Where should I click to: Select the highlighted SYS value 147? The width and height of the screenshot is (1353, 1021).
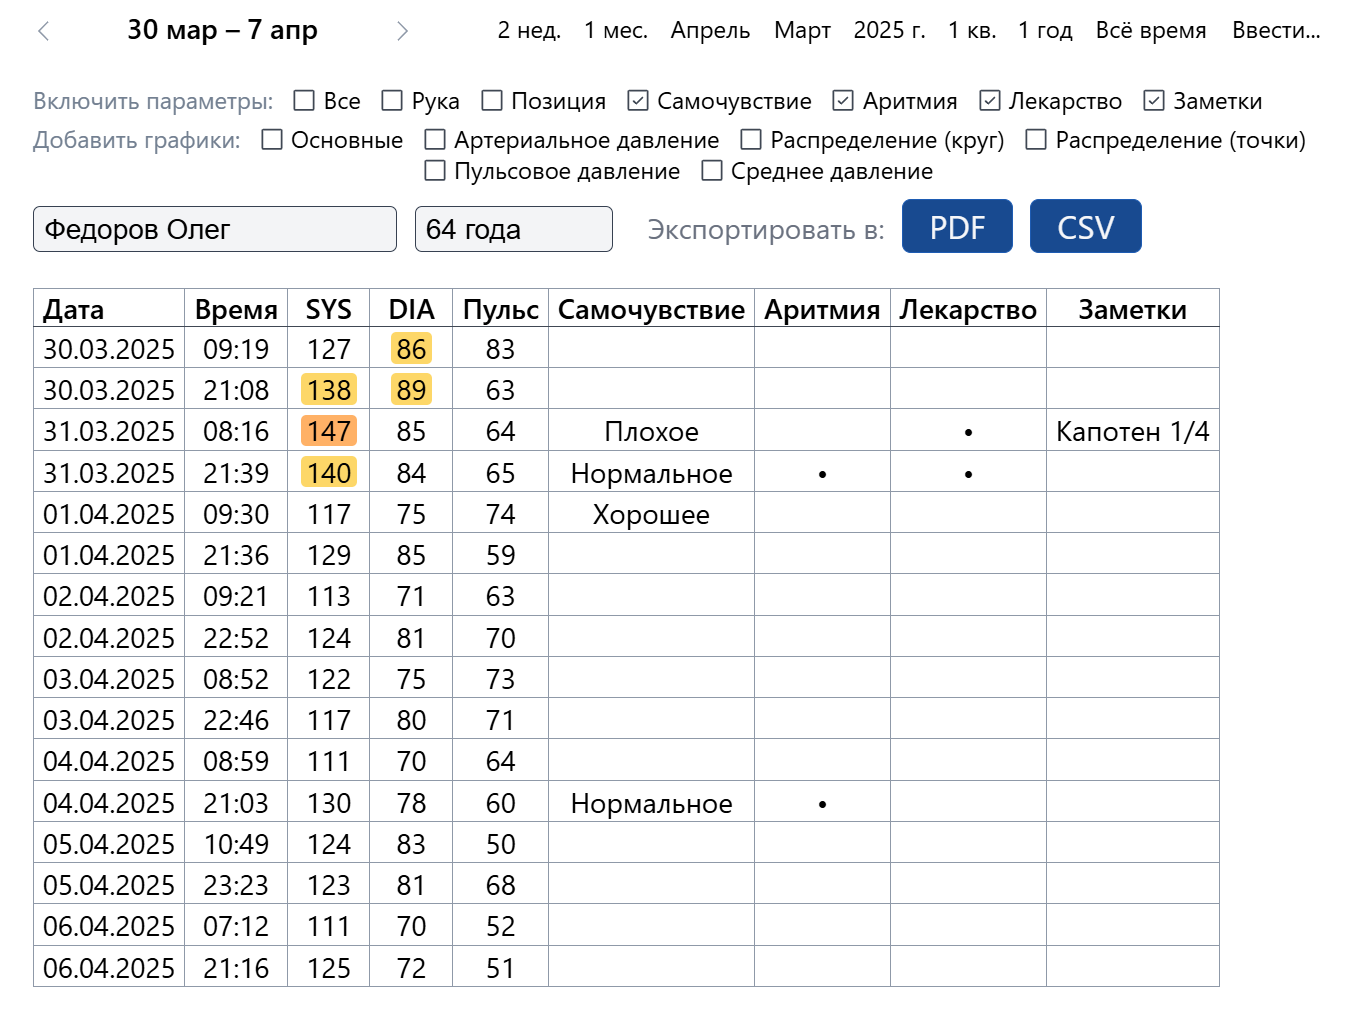coord(328,431)
